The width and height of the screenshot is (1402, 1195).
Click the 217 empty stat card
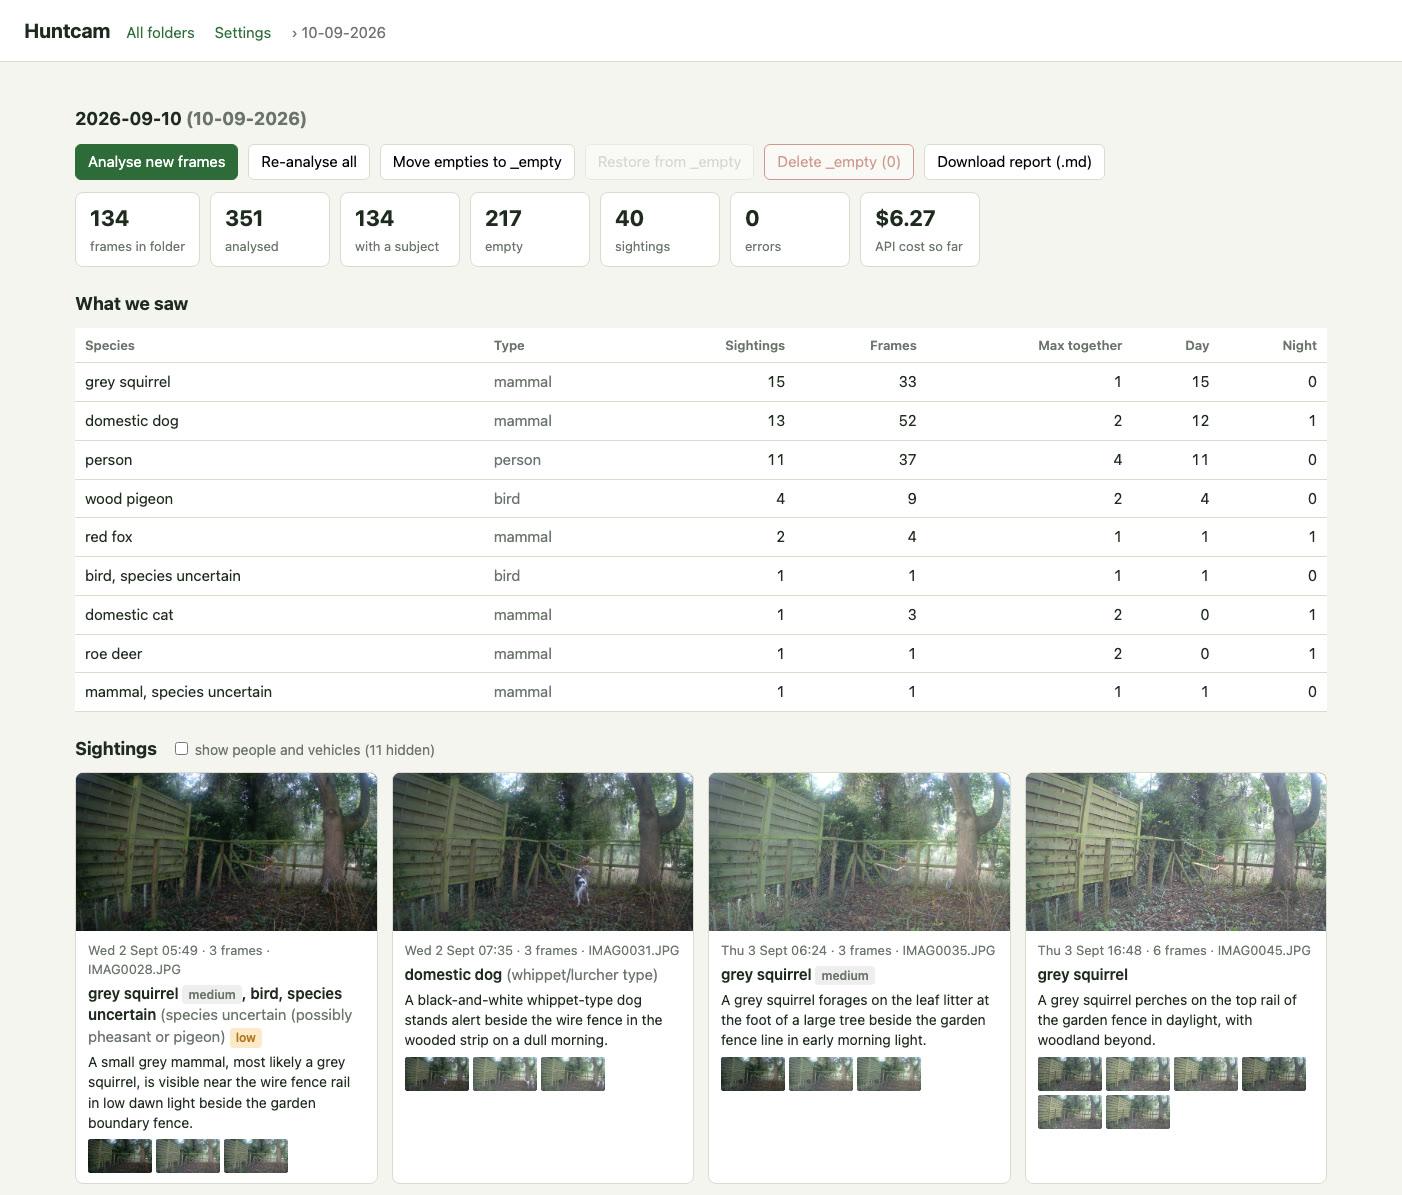tap(529, 230)
